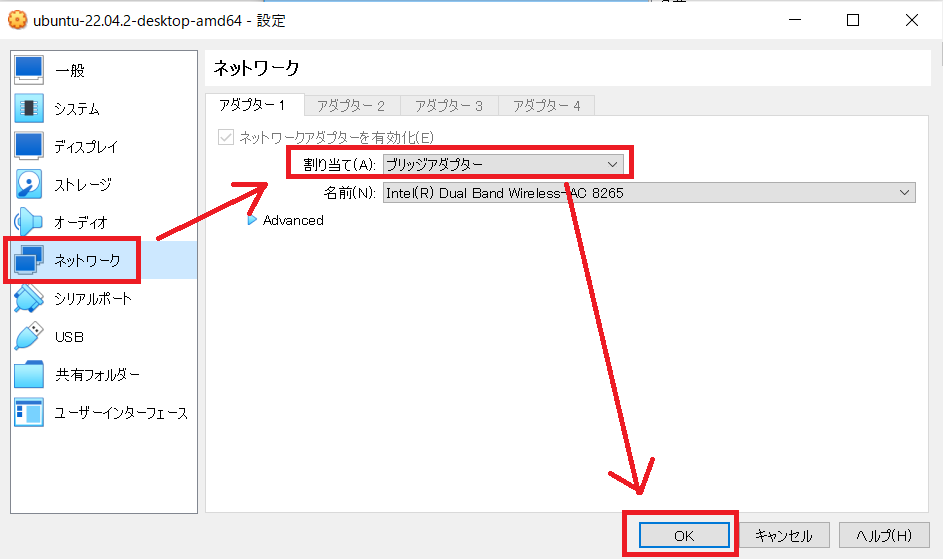The width and height of the screenshot is (943, 559).
Task: Click the System (システム) chip icon
Action: tap(29, 108)
